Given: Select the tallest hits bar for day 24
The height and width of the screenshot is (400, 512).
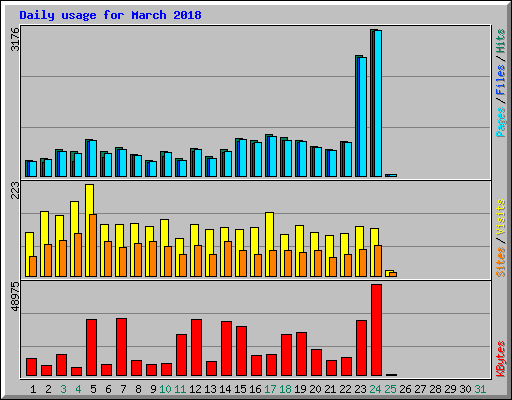Looking at the screenshot, I should [372, 103].
